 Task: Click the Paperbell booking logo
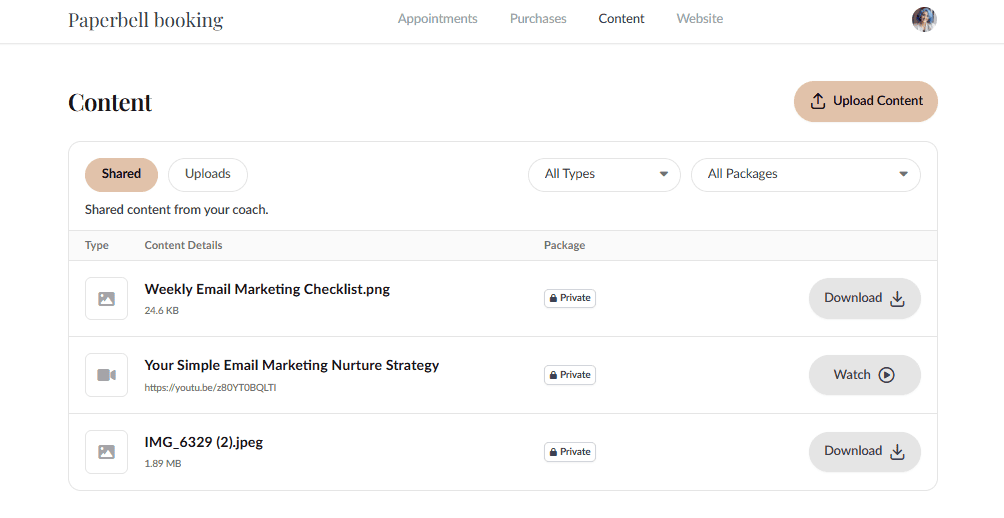click(x=146, y=20)
